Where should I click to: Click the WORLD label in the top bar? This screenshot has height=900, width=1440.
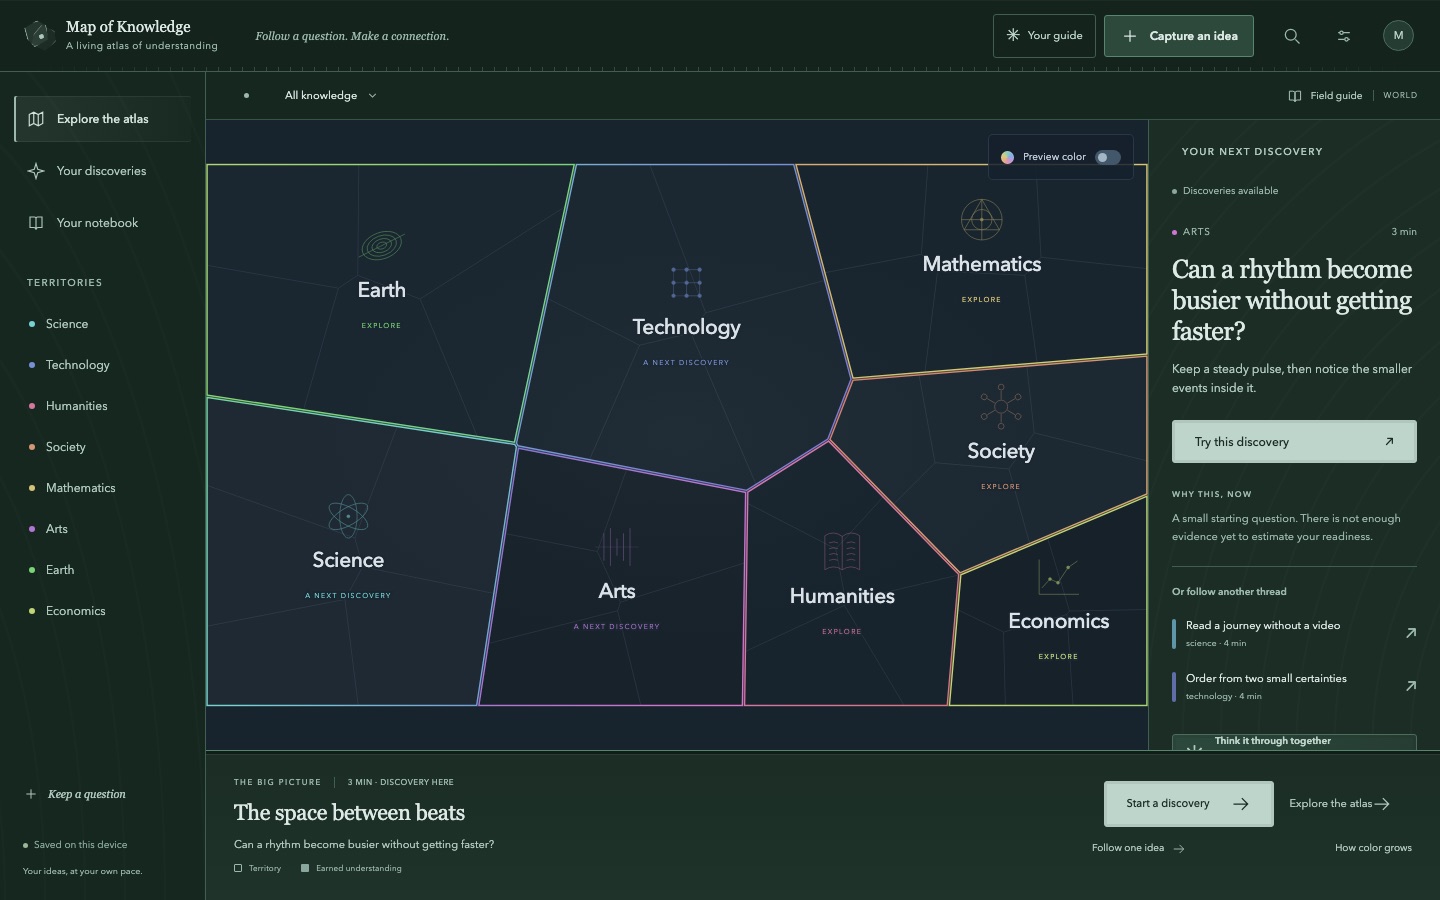[1400, 96]
